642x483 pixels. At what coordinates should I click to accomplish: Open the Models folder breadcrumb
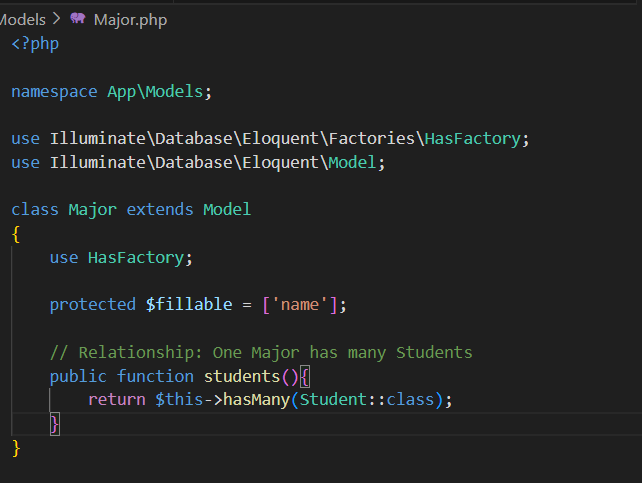click(22, 19)
